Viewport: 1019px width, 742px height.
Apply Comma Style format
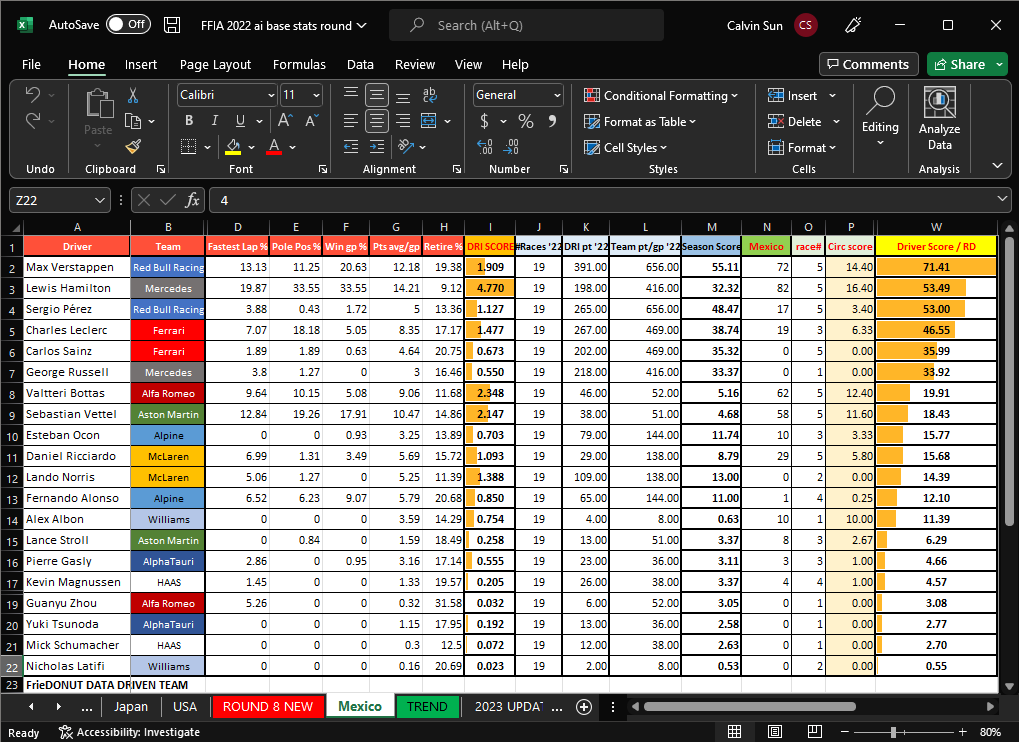[552, 121]
